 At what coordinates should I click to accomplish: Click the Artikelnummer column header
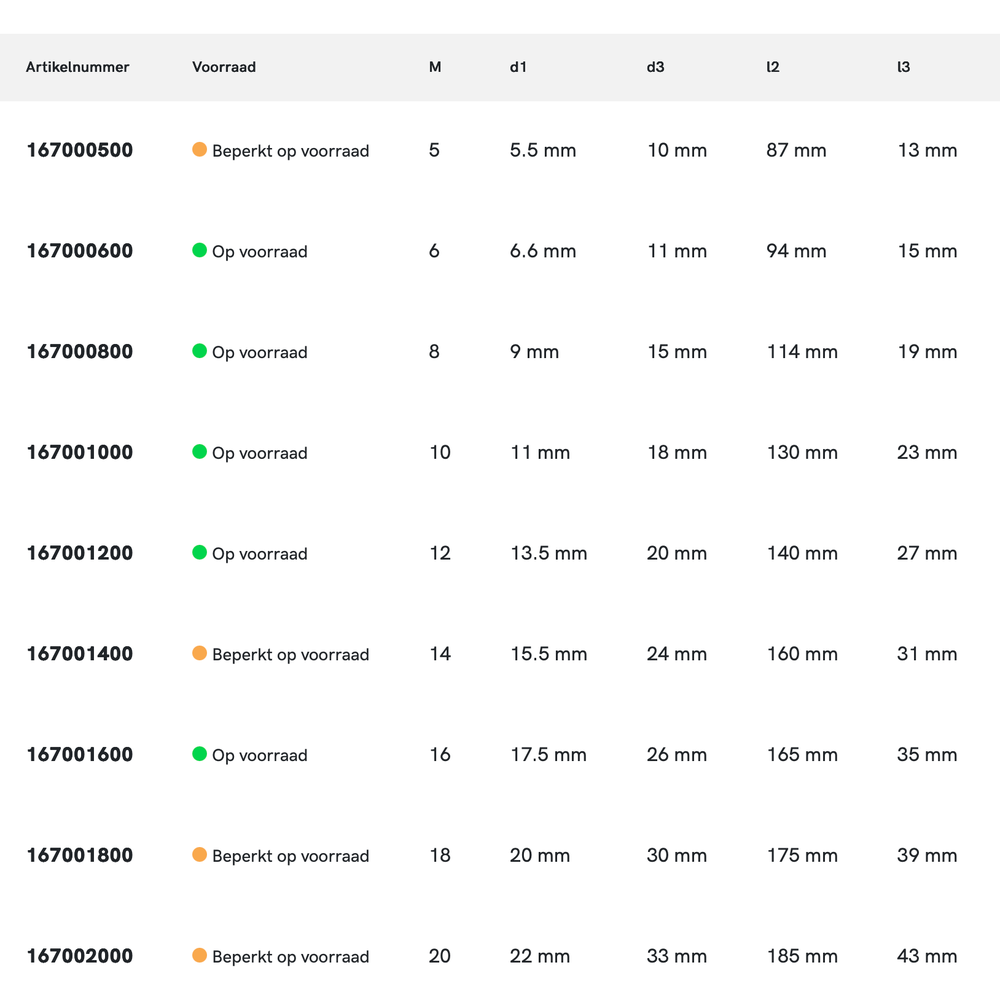[x=77, y=67]
